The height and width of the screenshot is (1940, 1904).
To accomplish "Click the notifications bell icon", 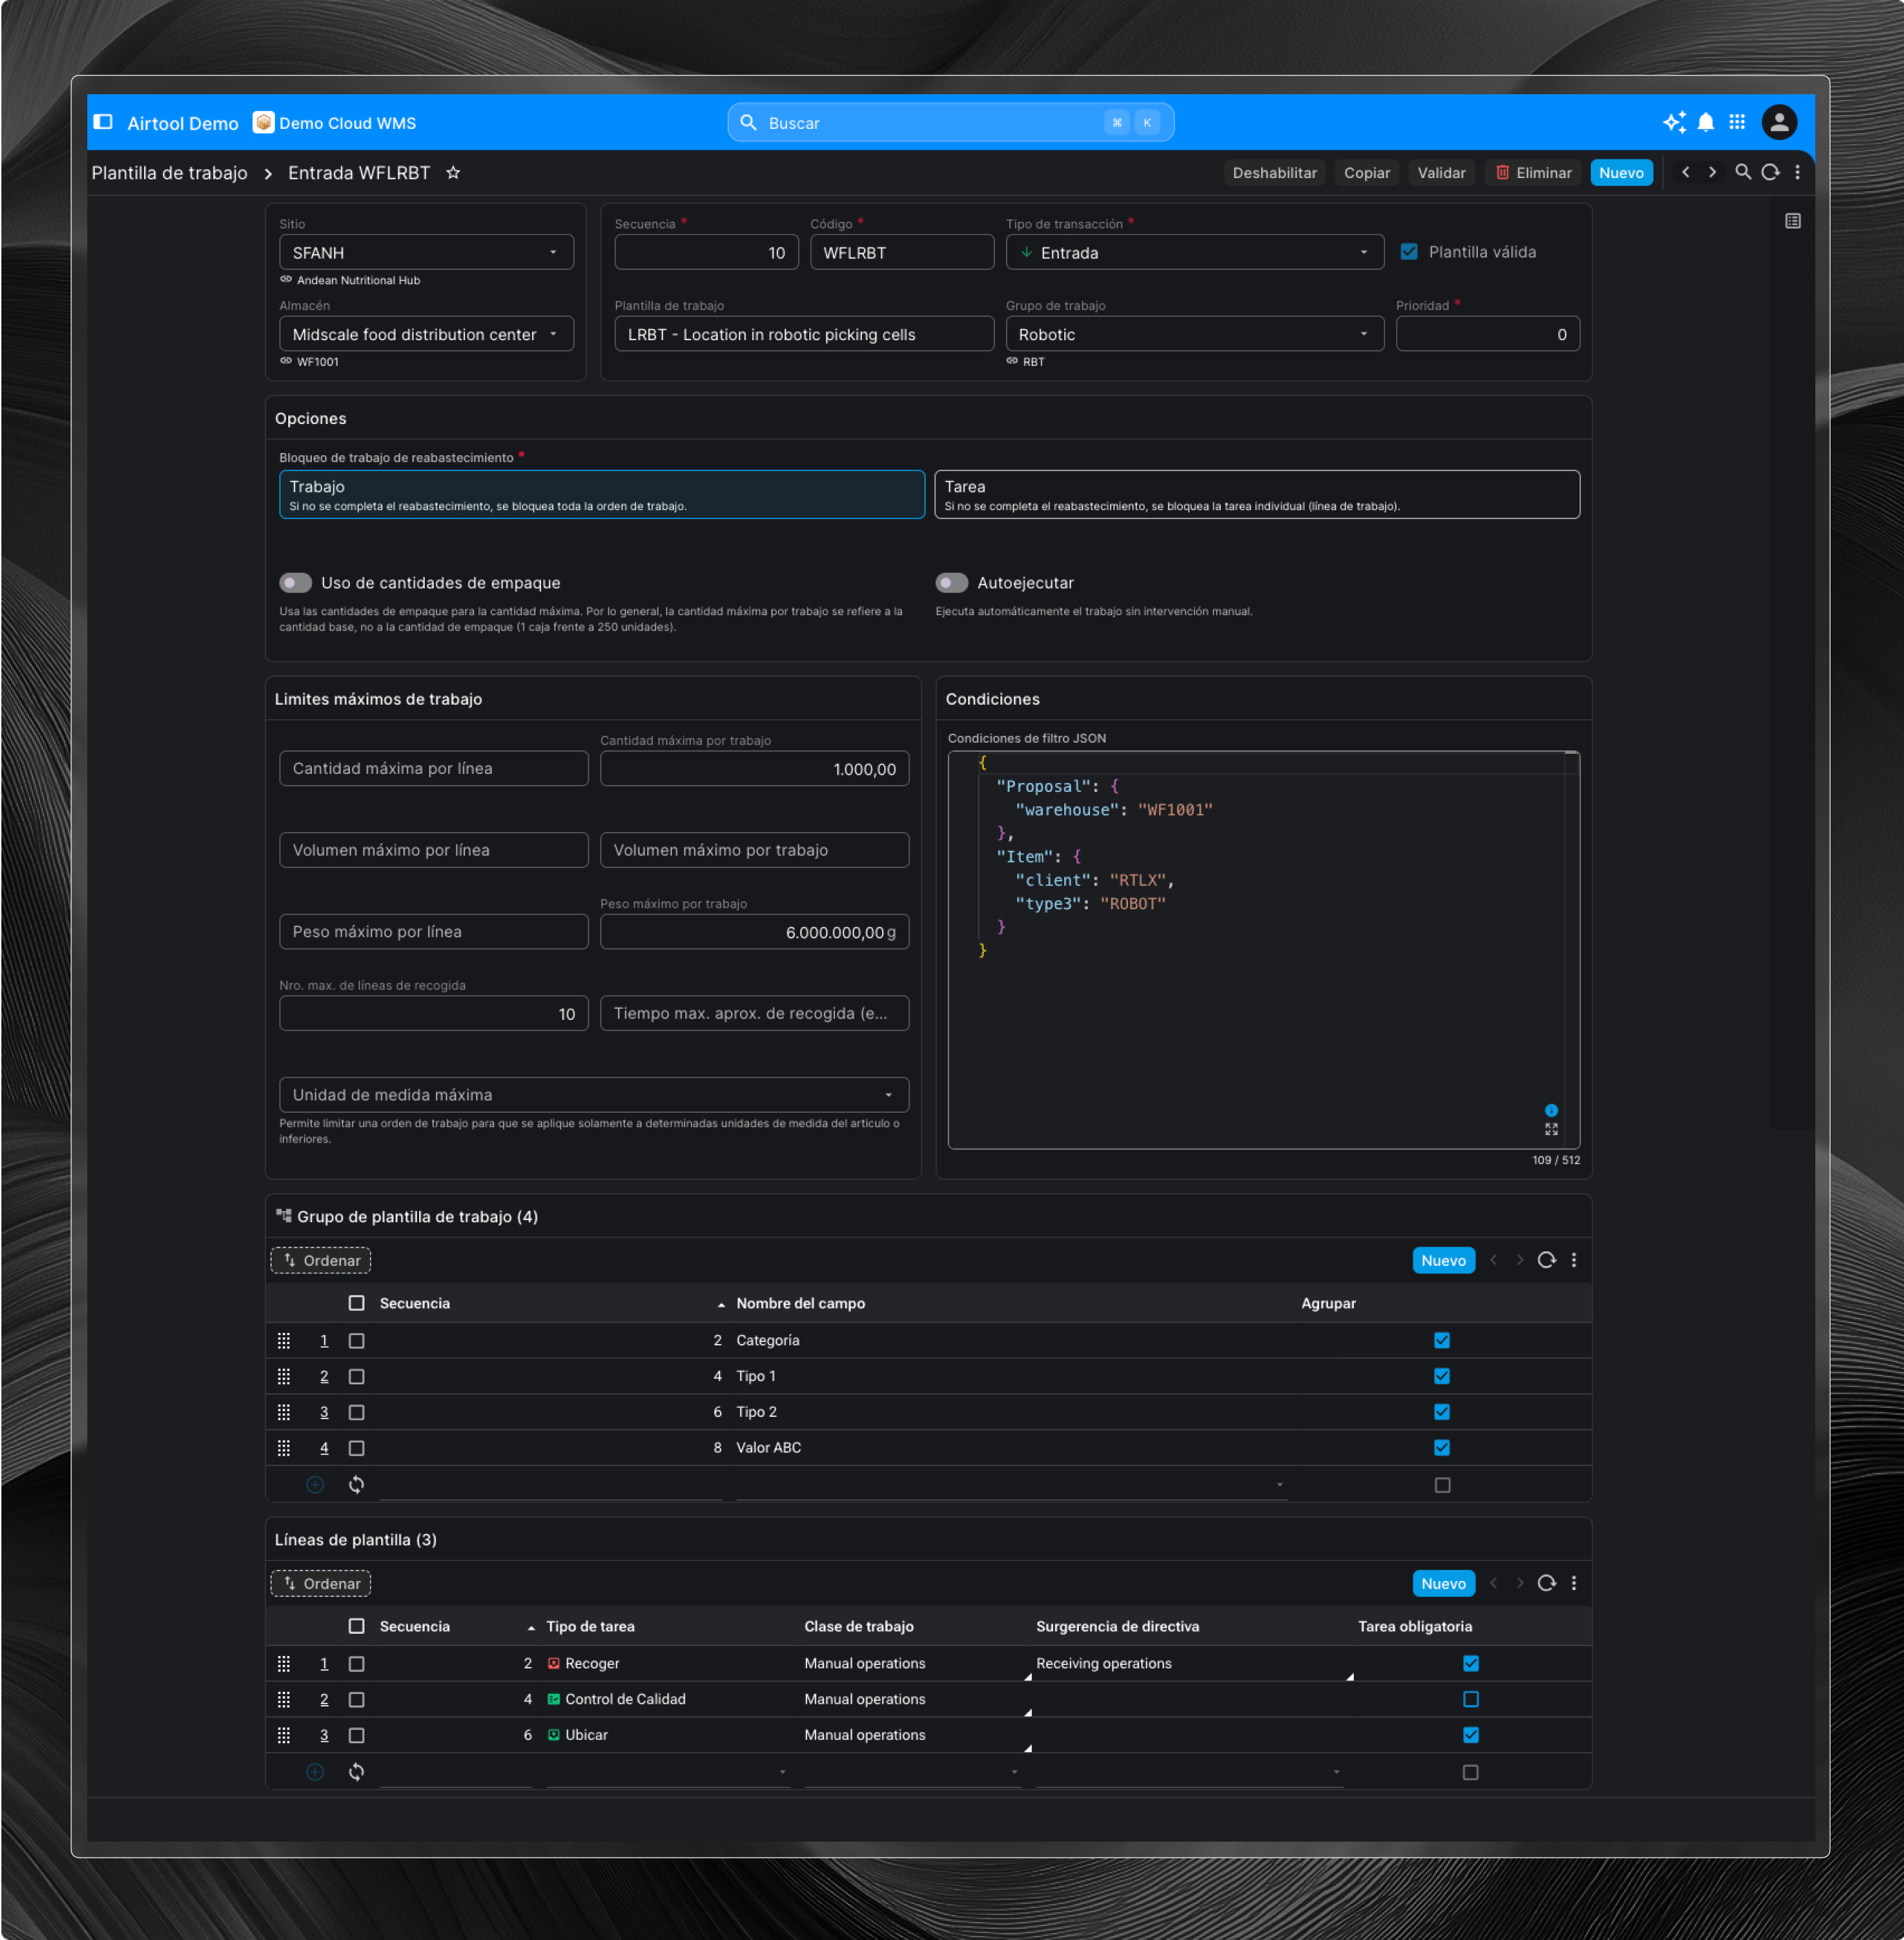I will point(1706,122).
